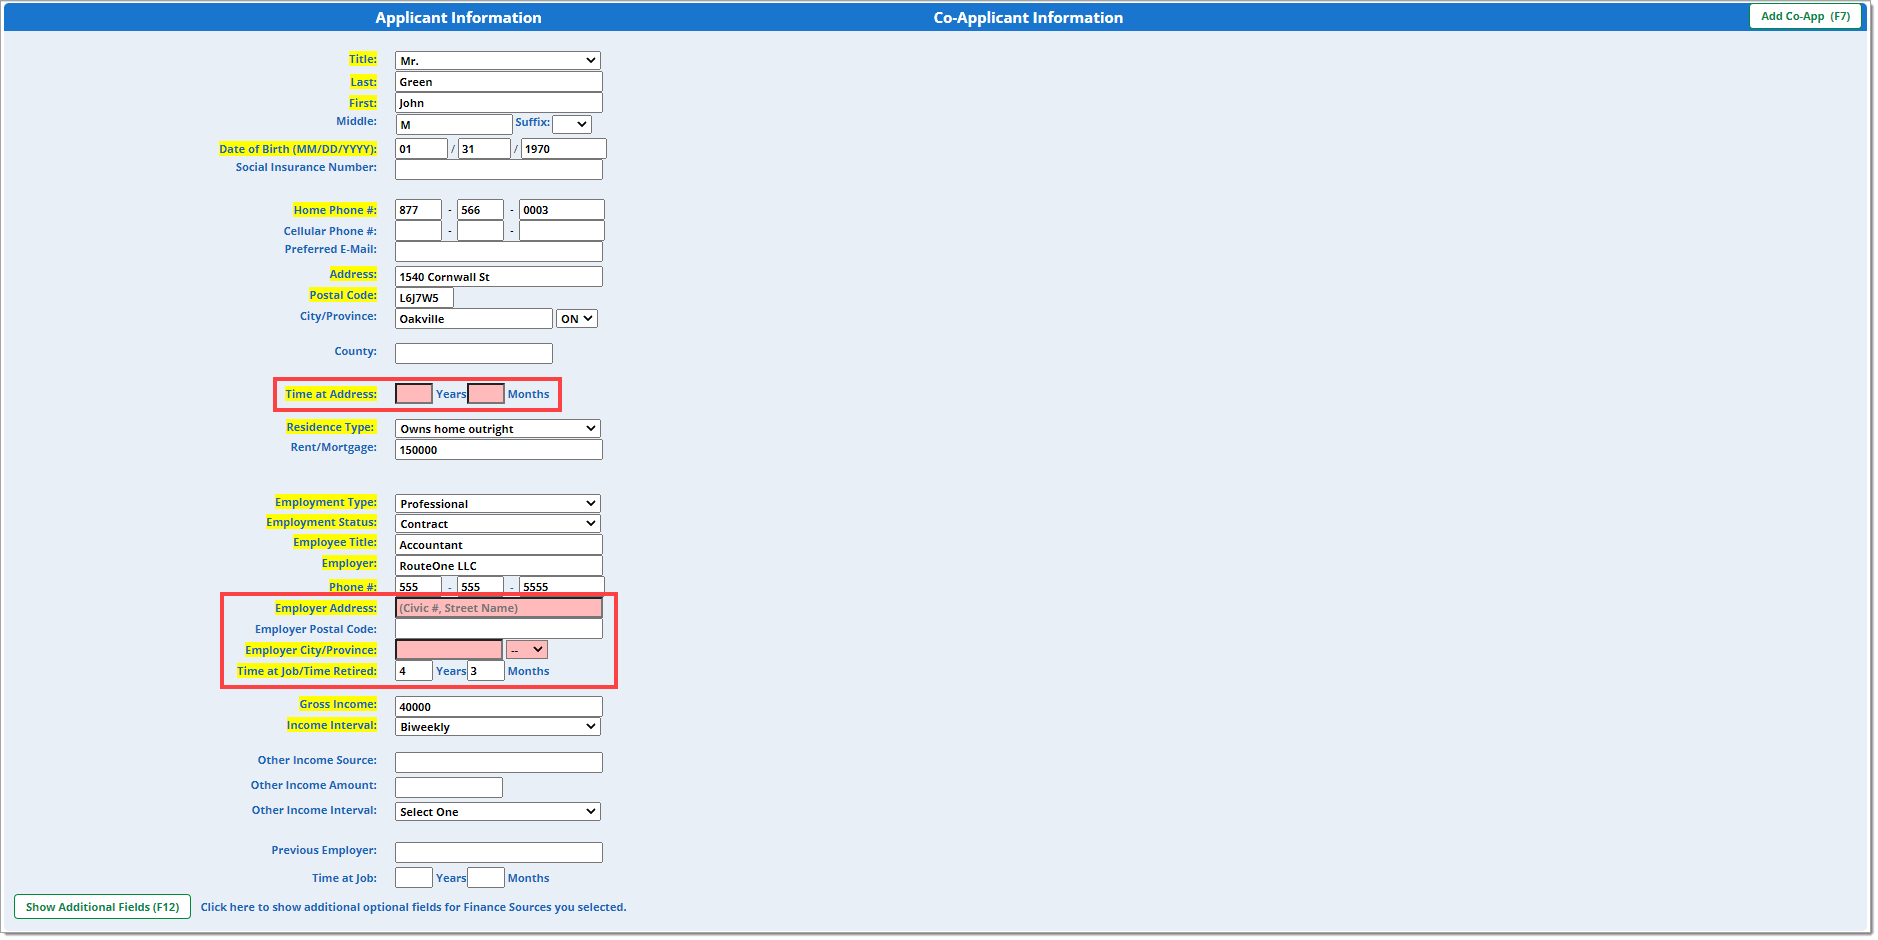The image size is (1878, 940).
Task: Click the Middle initial field
Action: point(454,125)
